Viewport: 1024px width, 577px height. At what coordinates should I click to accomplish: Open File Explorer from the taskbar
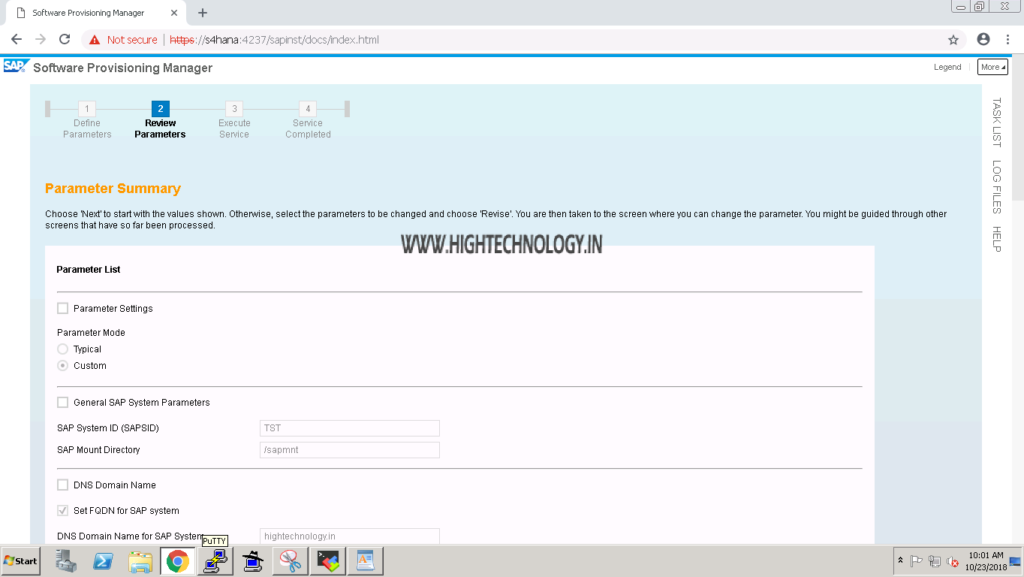click(140, 561)
